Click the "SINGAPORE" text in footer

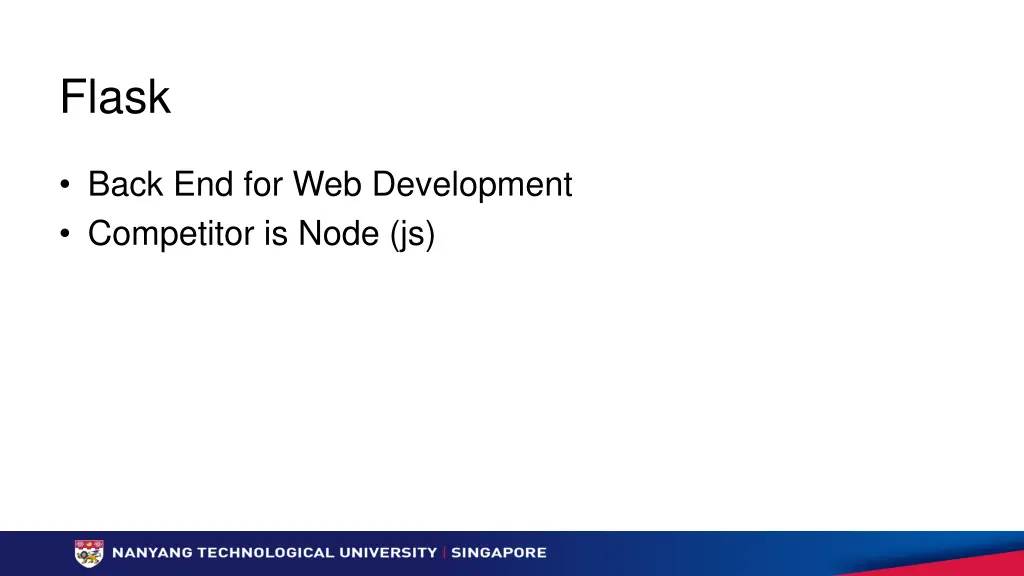pos(499,552)
